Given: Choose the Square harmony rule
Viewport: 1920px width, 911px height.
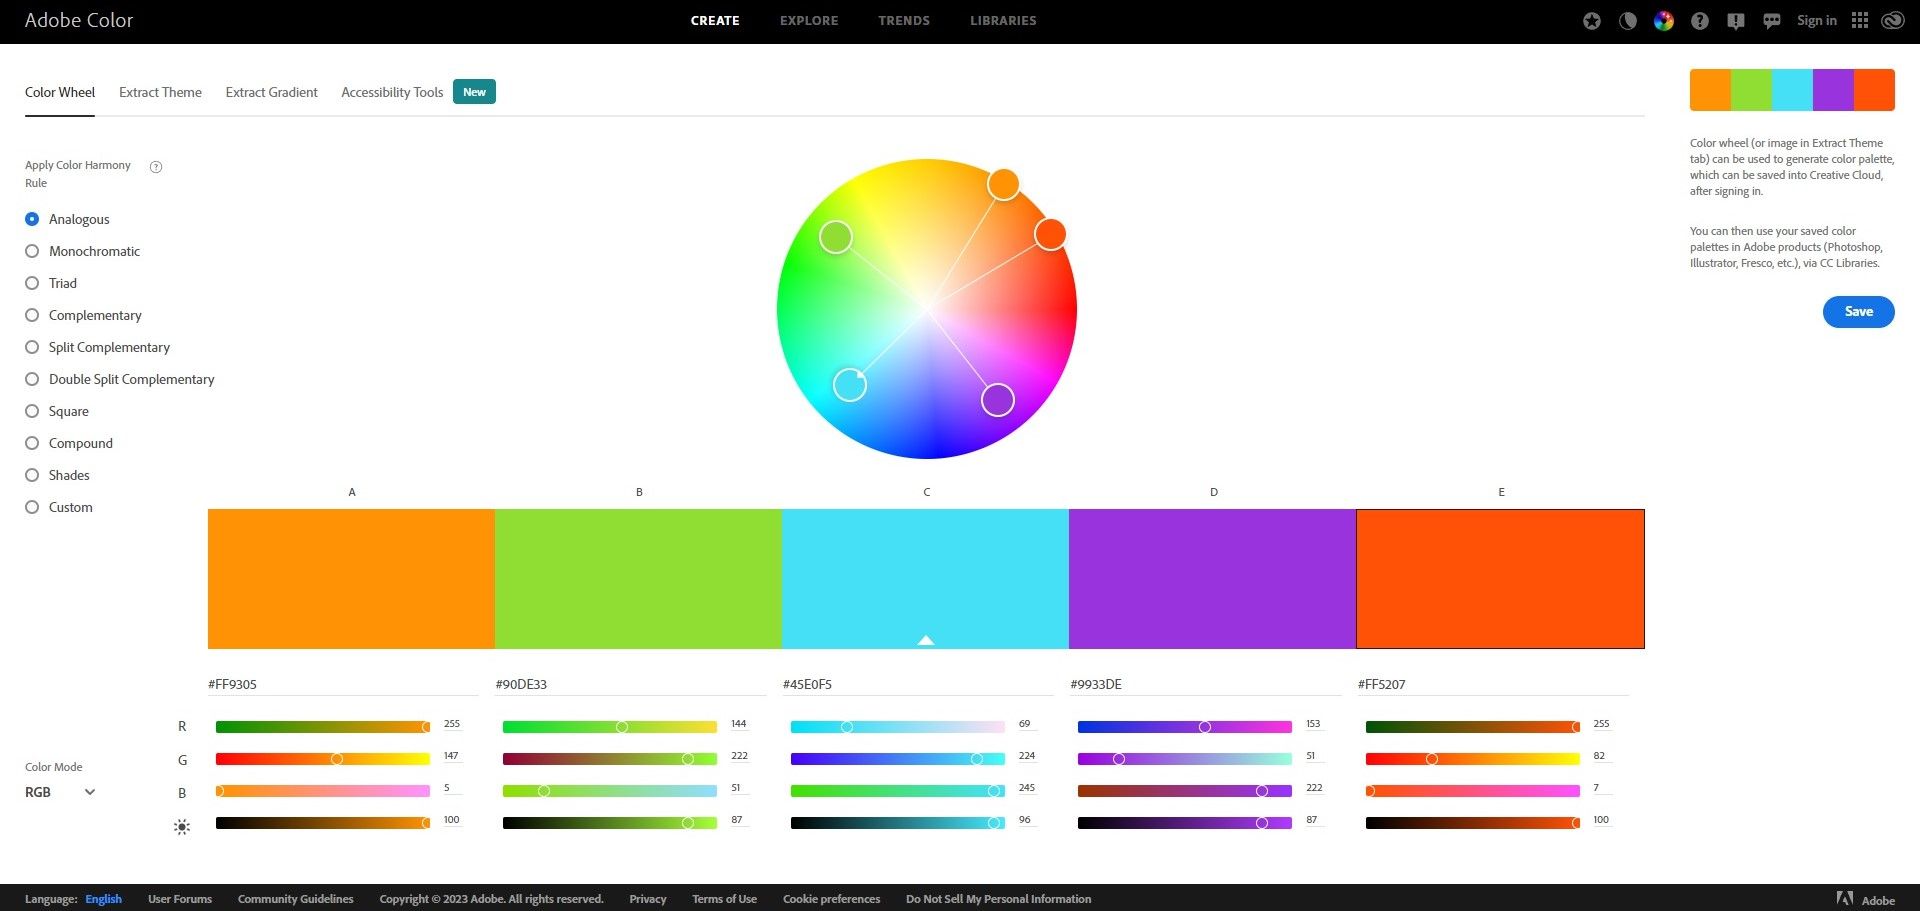Looking at the screenshot, I should click(x=57, y=411).
